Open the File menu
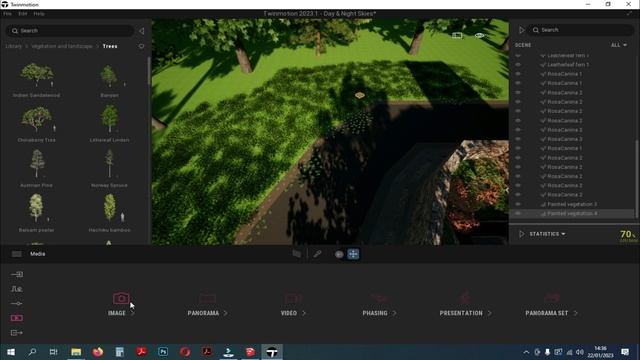This screenshot has width=640, height=360. point(7,13)
